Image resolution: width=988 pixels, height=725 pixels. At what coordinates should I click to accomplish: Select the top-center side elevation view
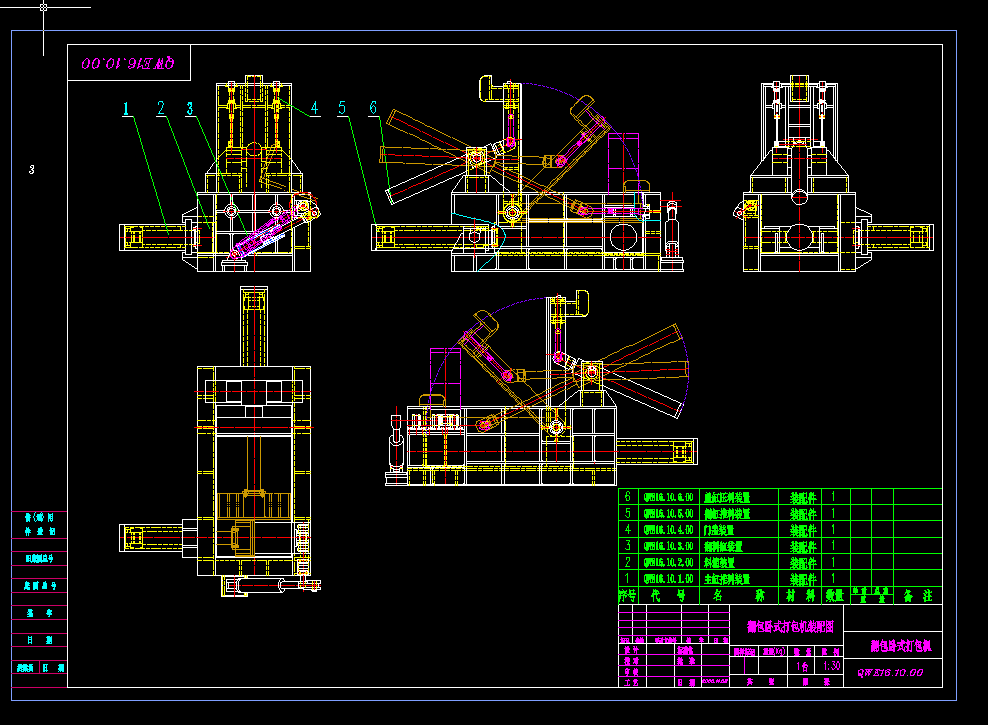click(527, 174)
